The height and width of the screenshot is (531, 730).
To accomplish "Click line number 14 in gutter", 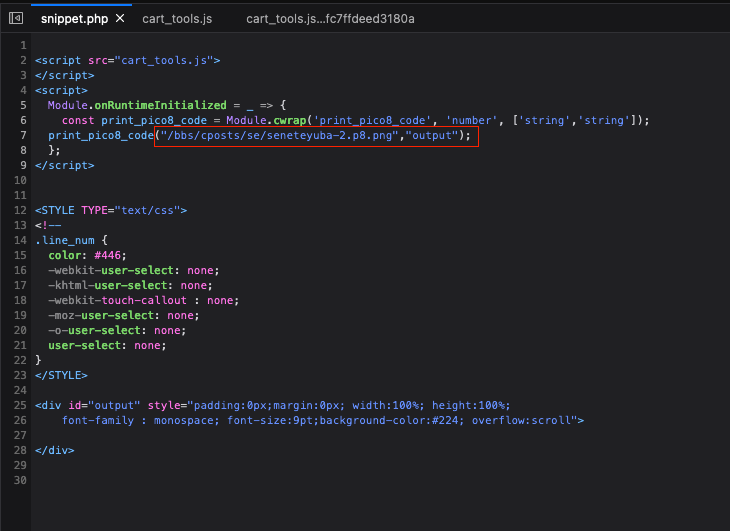I will (20, 241).
